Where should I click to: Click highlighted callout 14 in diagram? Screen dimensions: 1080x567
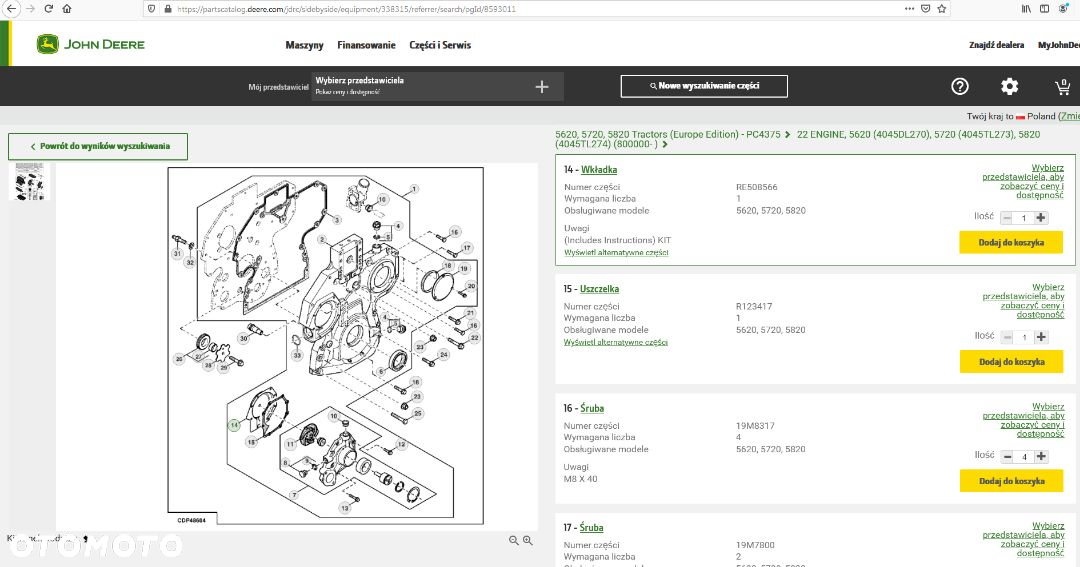tap(234, 425)
